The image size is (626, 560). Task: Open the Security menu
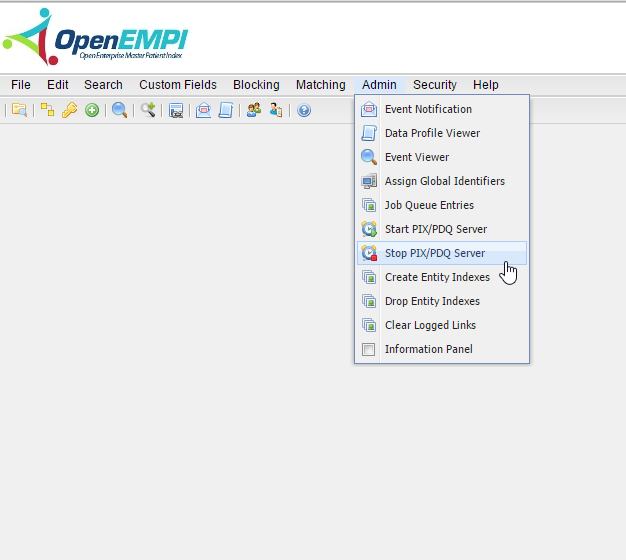[x=435, y=85]
